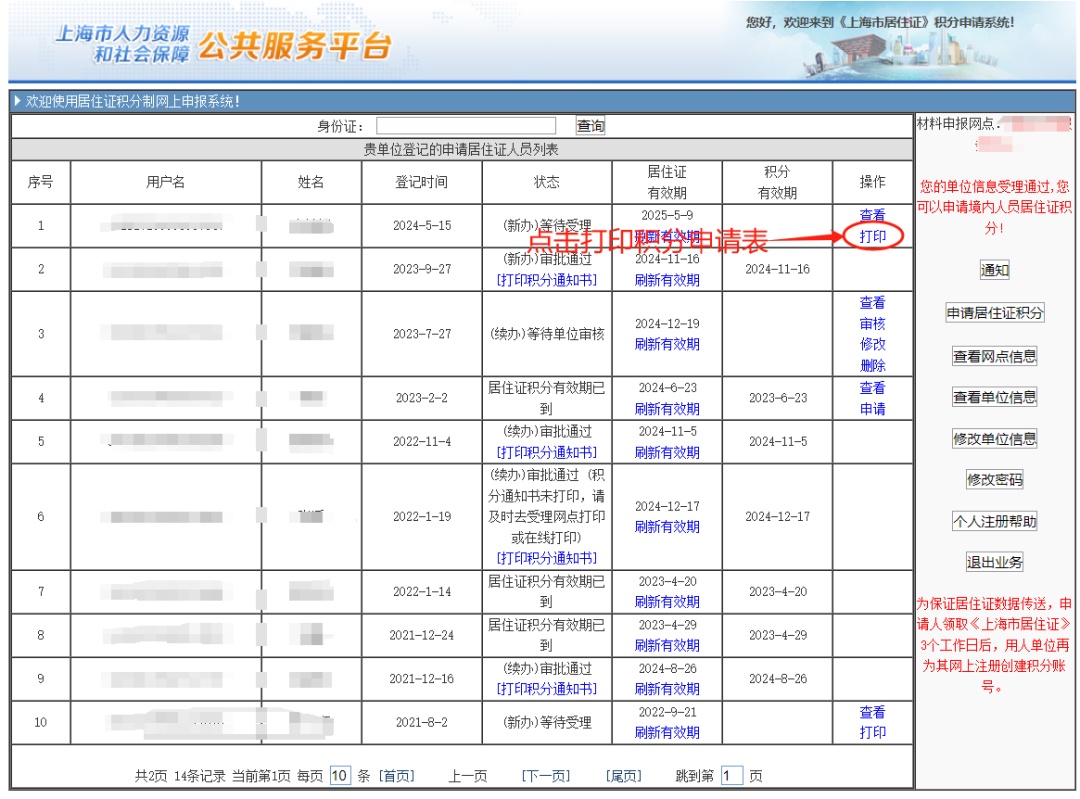The image size is (1080, 799).
Task: Click the 退出业务 button
Action: click(994, 562)
